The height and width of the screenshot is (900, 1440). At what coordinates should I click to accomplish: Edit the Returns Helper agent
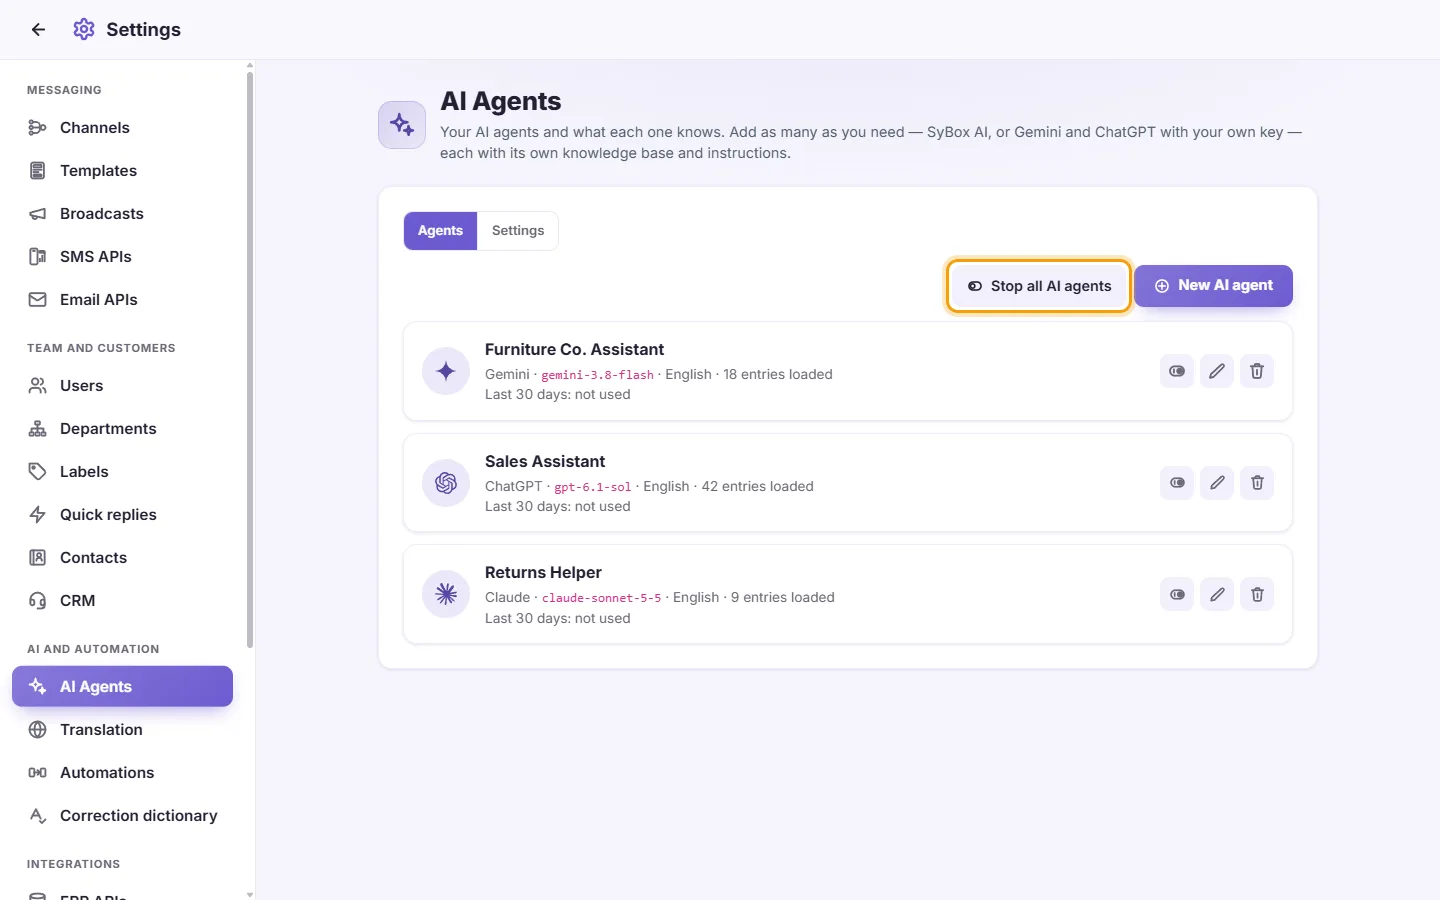click(1217, 595)
